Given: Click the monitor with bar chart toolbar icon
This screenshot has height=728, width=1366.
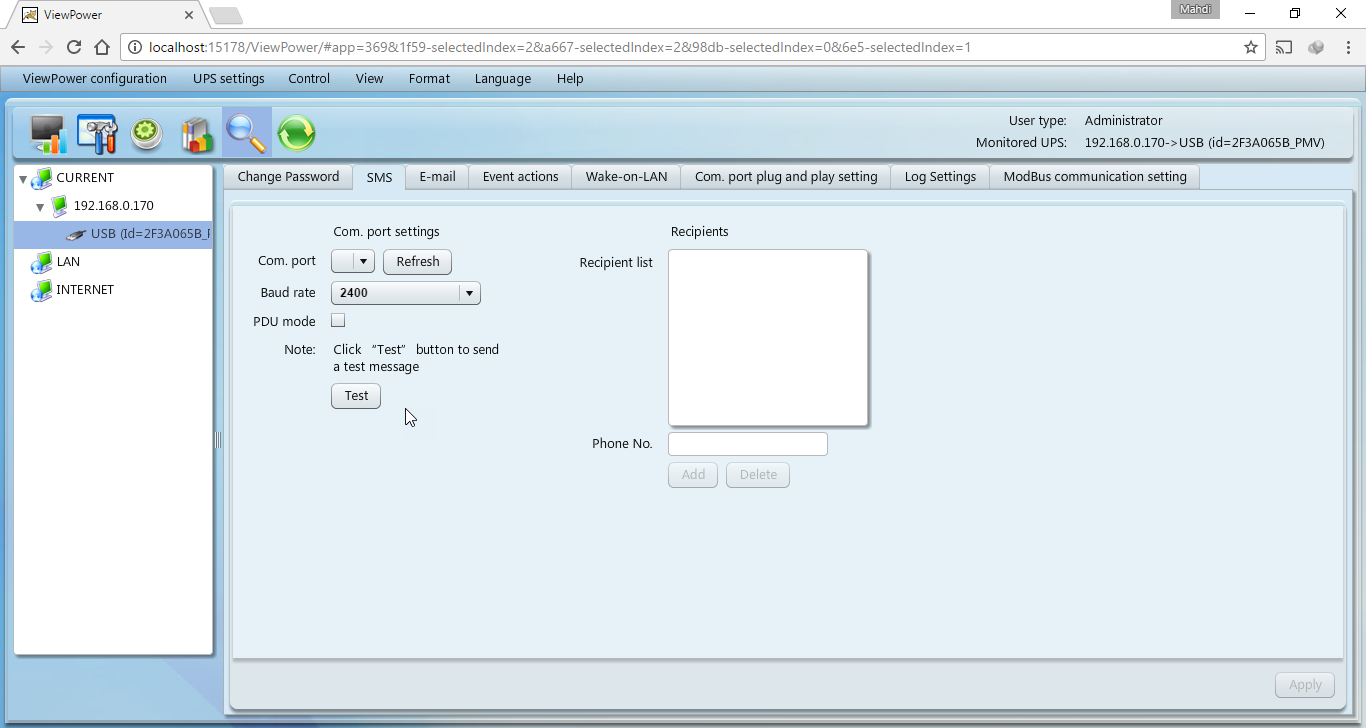Looking at the screenshot, I should (x=47, y=134).
